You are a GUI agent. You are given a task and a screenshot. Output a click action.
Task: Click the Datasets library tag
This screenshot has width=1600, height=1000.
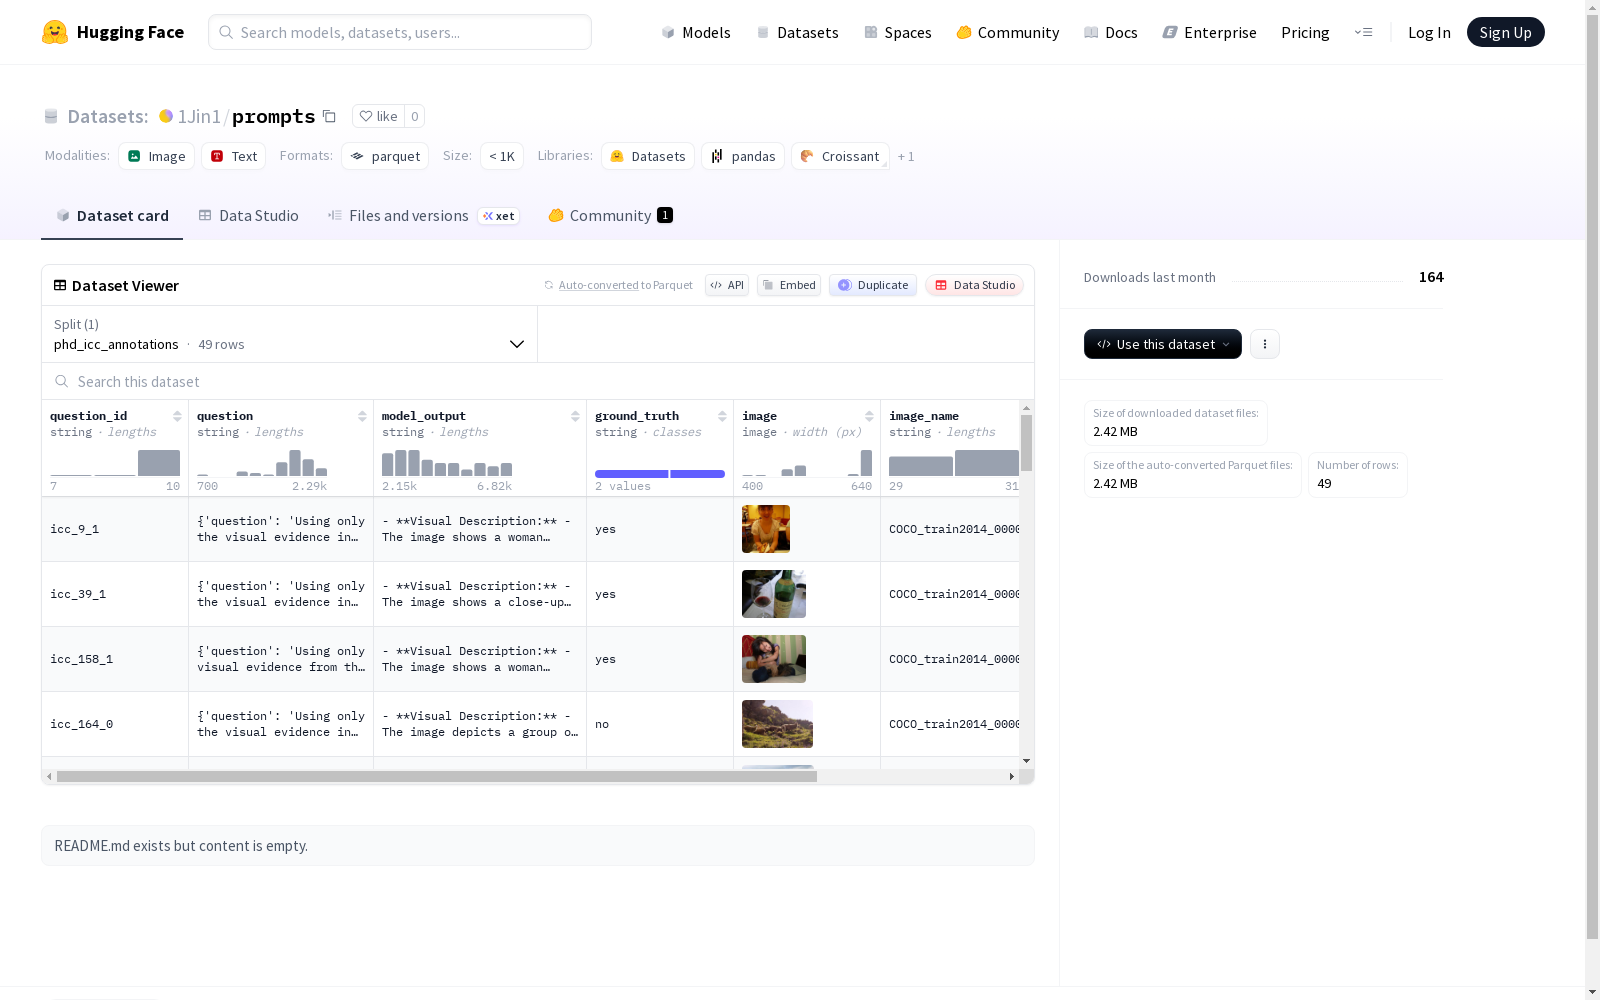(x=648, y=156)
